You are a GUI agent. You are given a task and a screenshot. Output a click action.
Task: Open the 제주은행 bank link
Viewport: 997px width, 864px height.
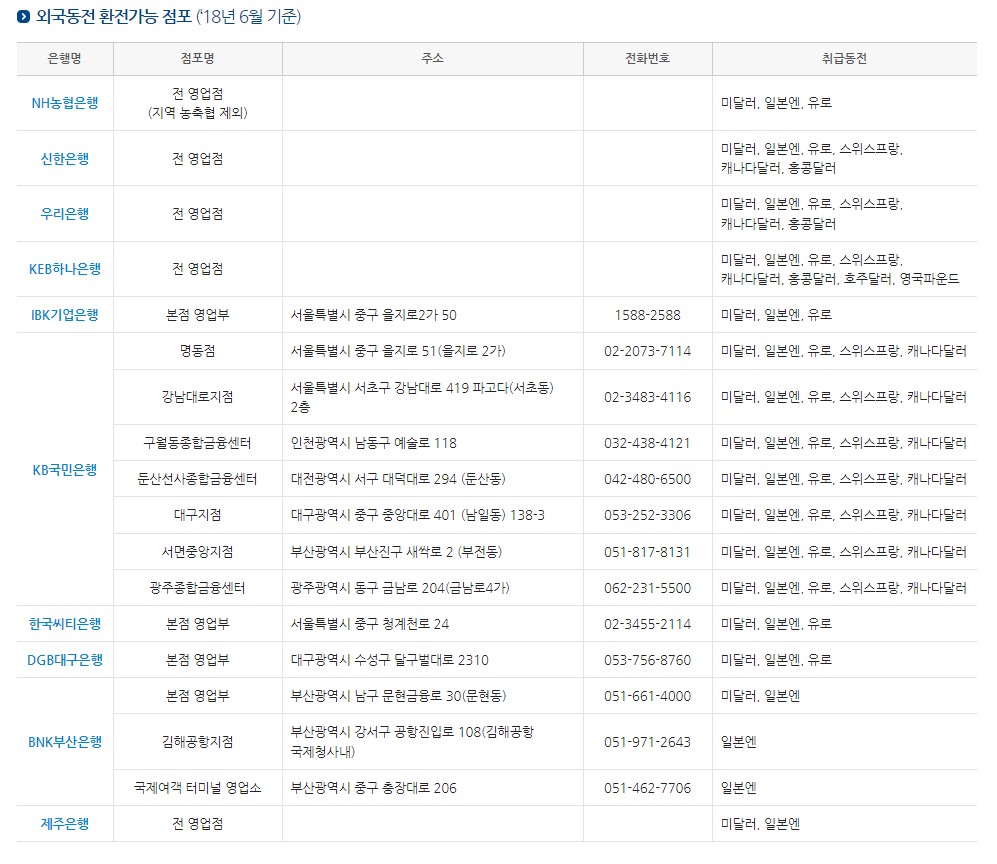65,824
